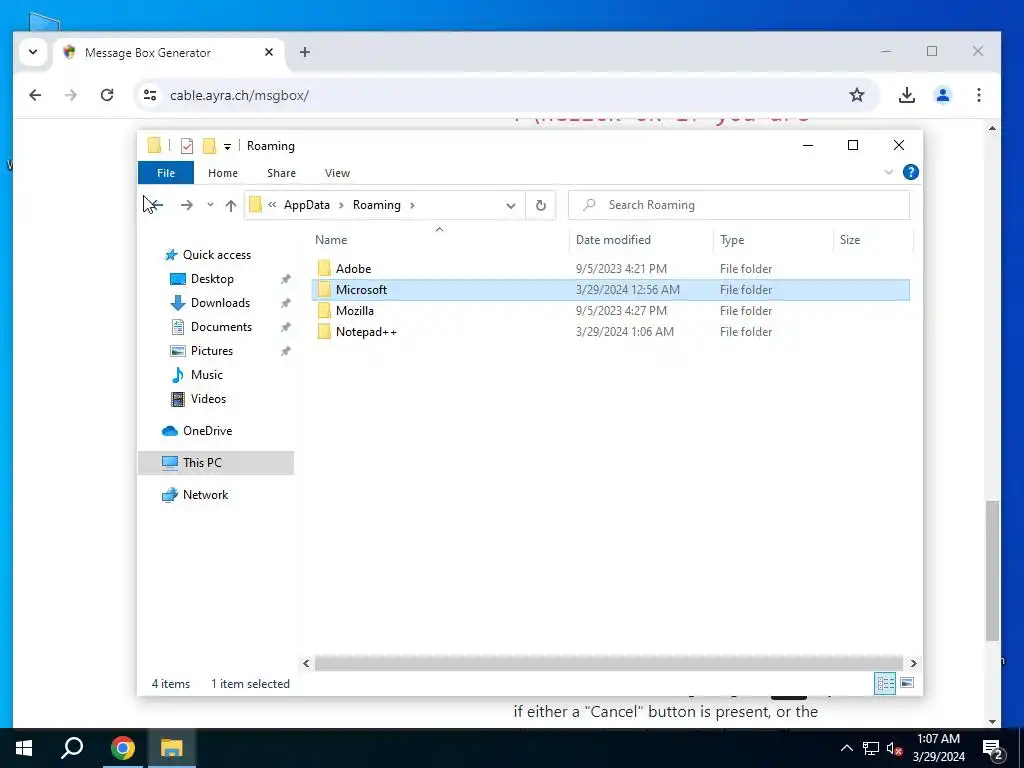The width and height of the screenshot is (1024, 768).
Task: Sort by Type column header
Action: (x=731, y=240)
